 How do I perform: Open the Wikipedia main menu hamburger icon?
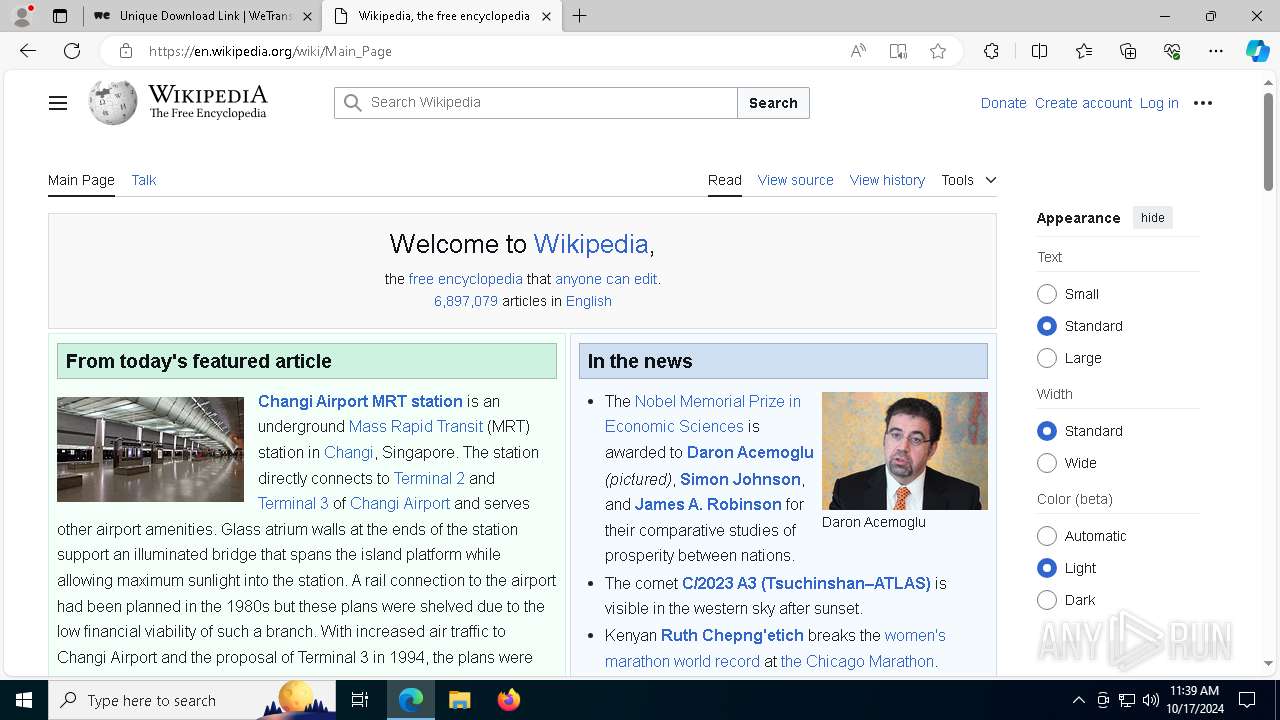[x=58, y=103]
